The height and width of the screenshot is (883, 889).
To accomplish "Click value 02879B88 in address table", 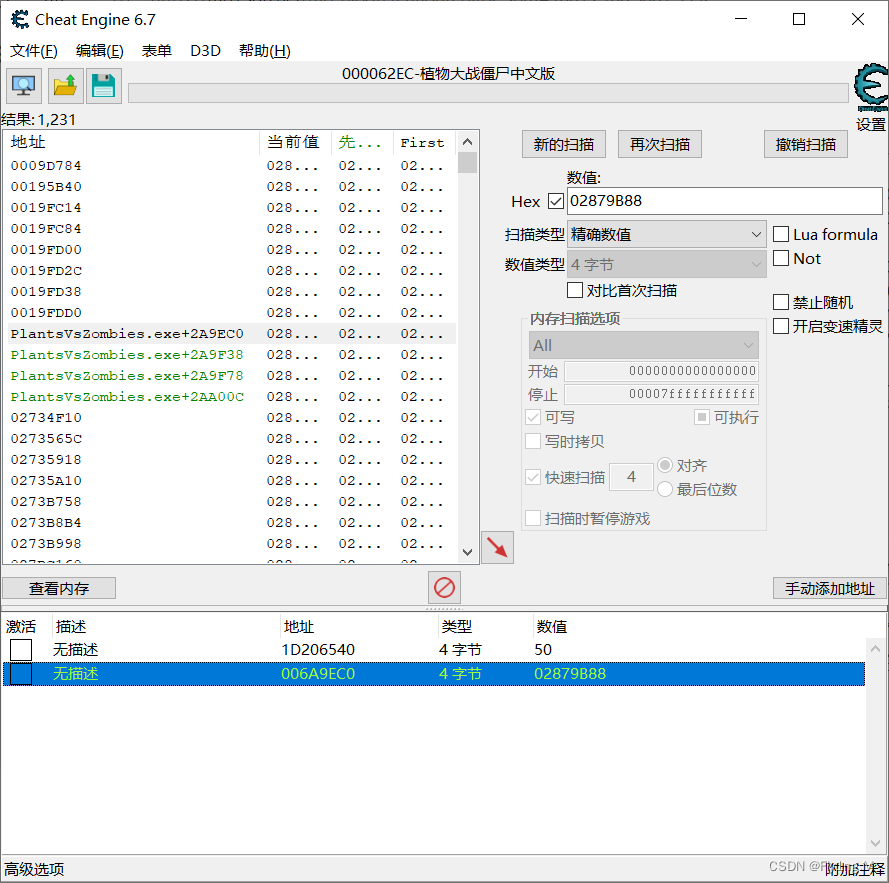I will coord(570,674).
